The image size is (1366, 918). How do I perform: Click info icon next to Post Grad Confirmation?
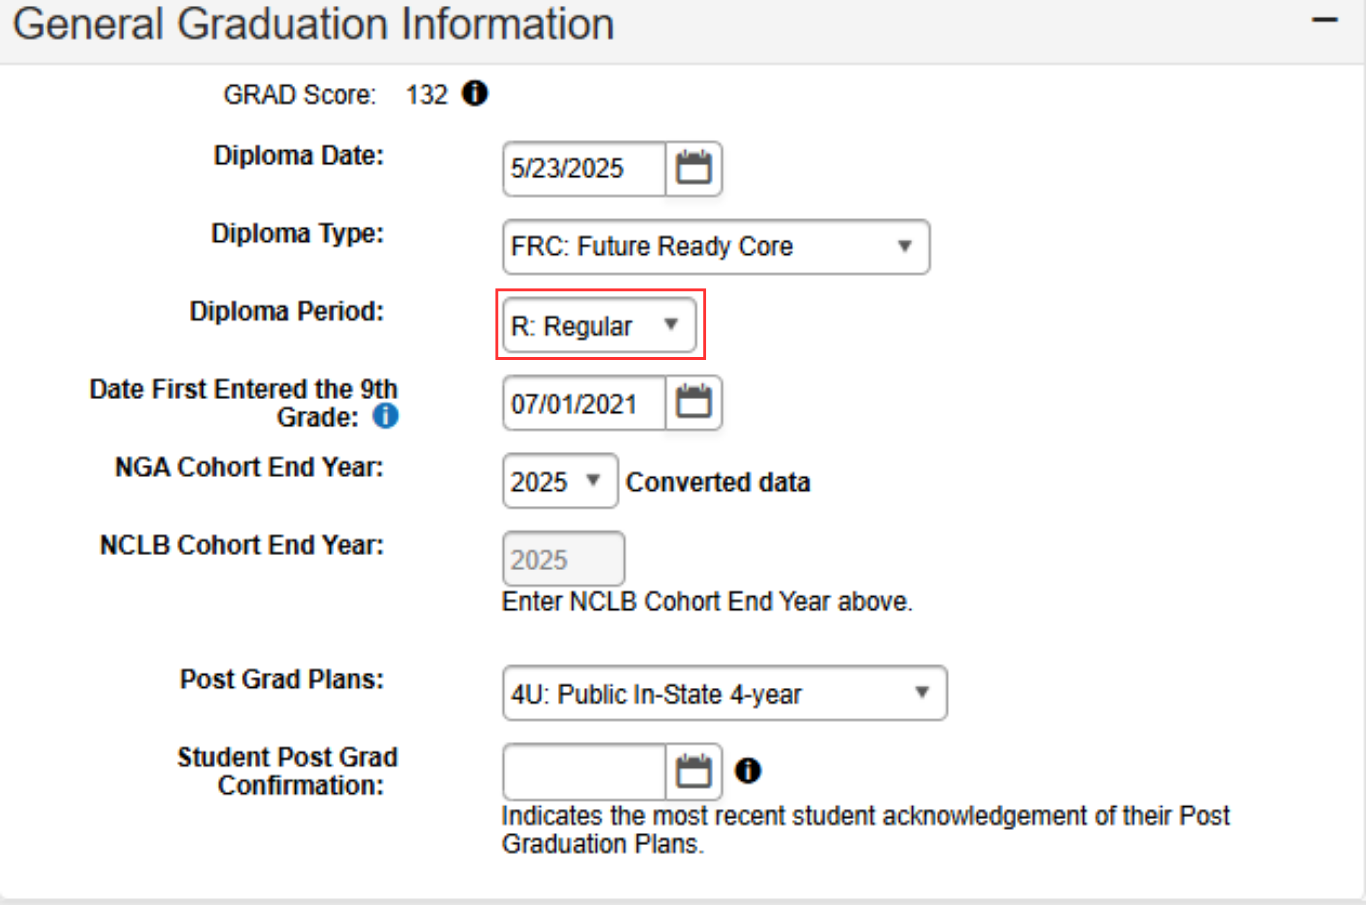click(748, 771)
